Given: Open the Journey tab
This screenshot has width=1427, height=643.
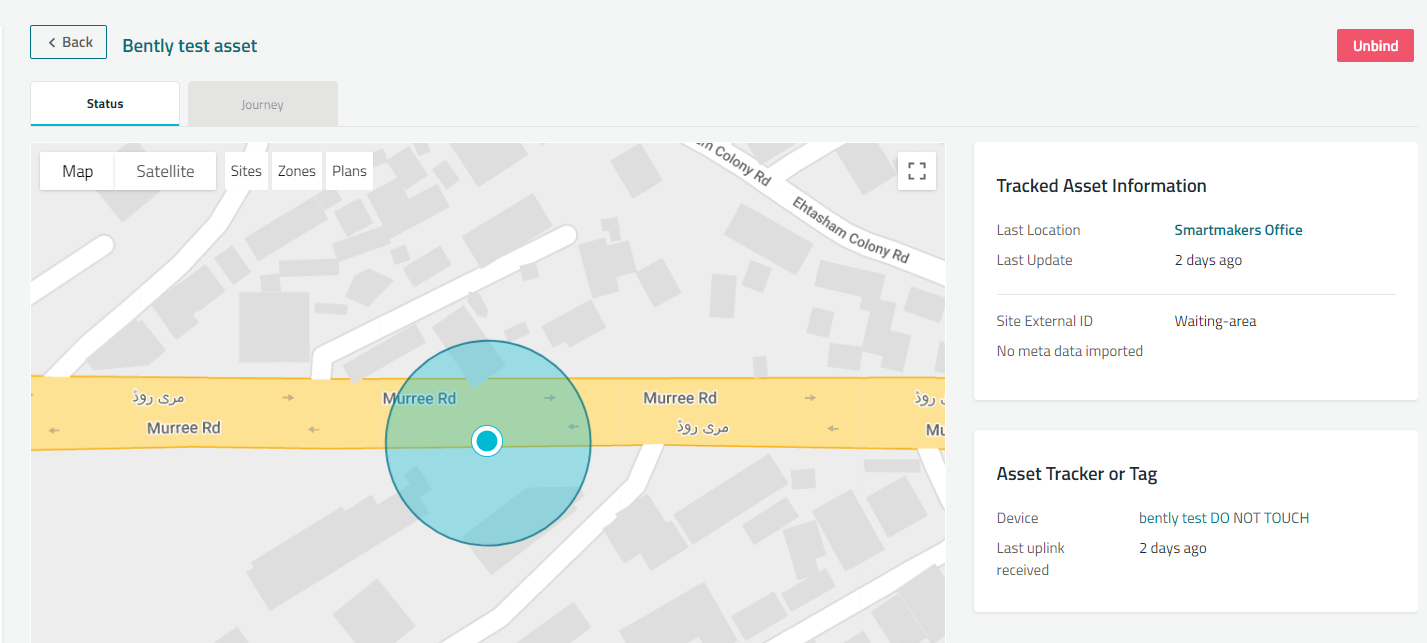Looking at the screenshot, I should click(x=262, y=104).
